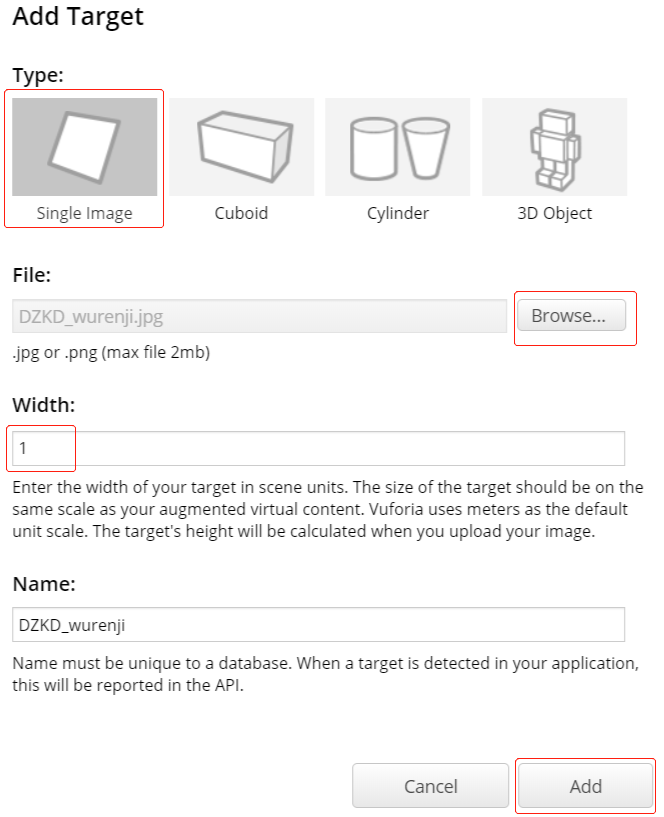This screenshot has width=664, height=817.
Task: Click the "Add Target" dialog title
Action: (x=78, y=17)
